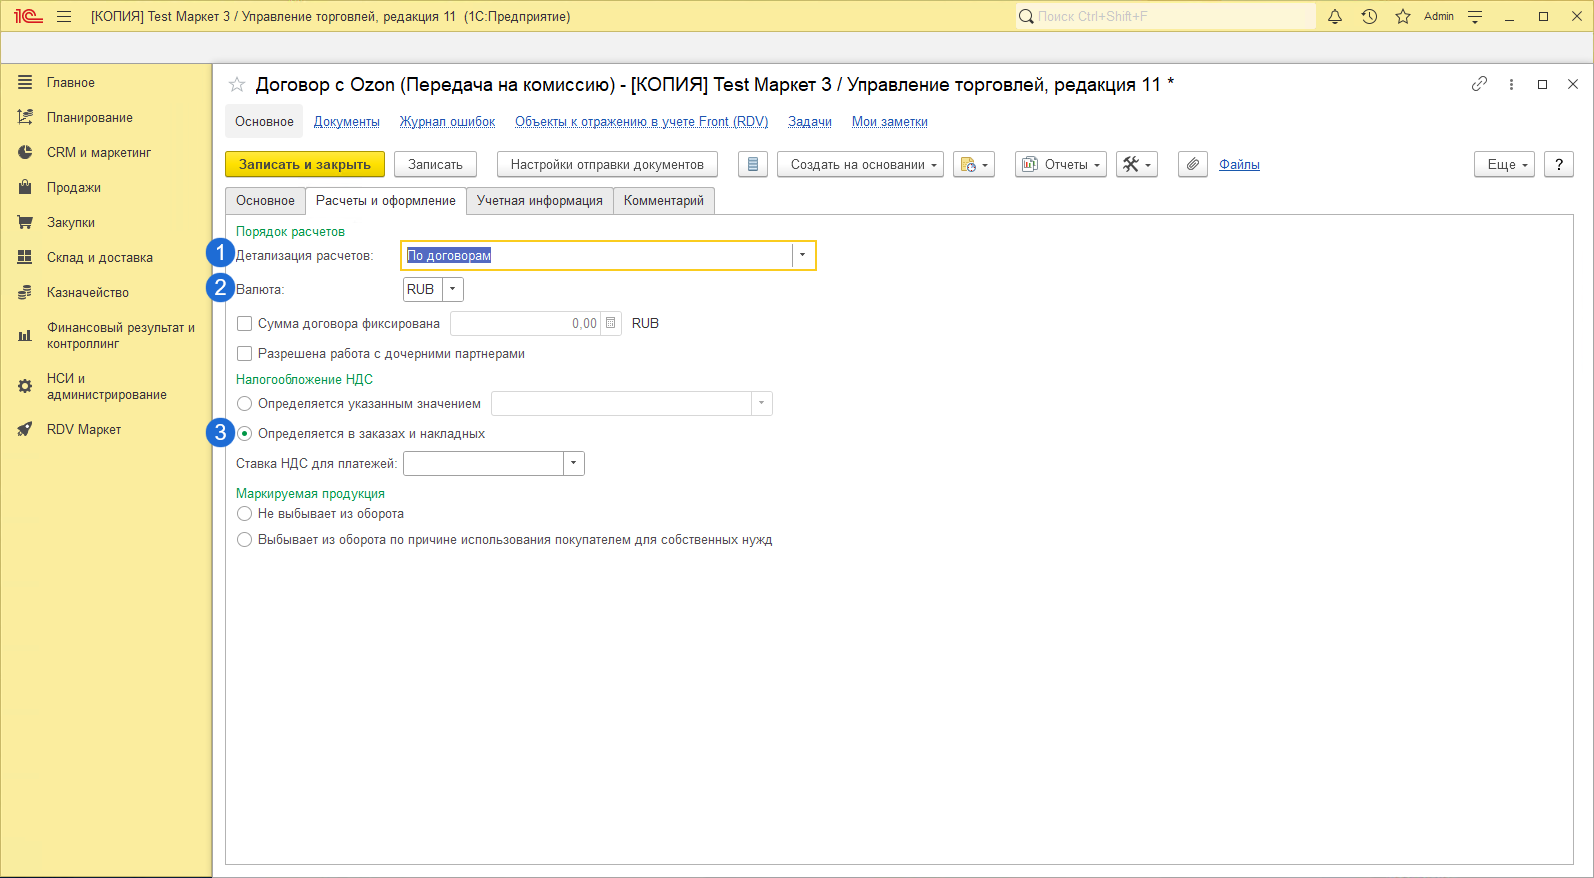Screen dimensions: 1594x878
Task: Open Документы navigation link
Action: coord(347,122)
